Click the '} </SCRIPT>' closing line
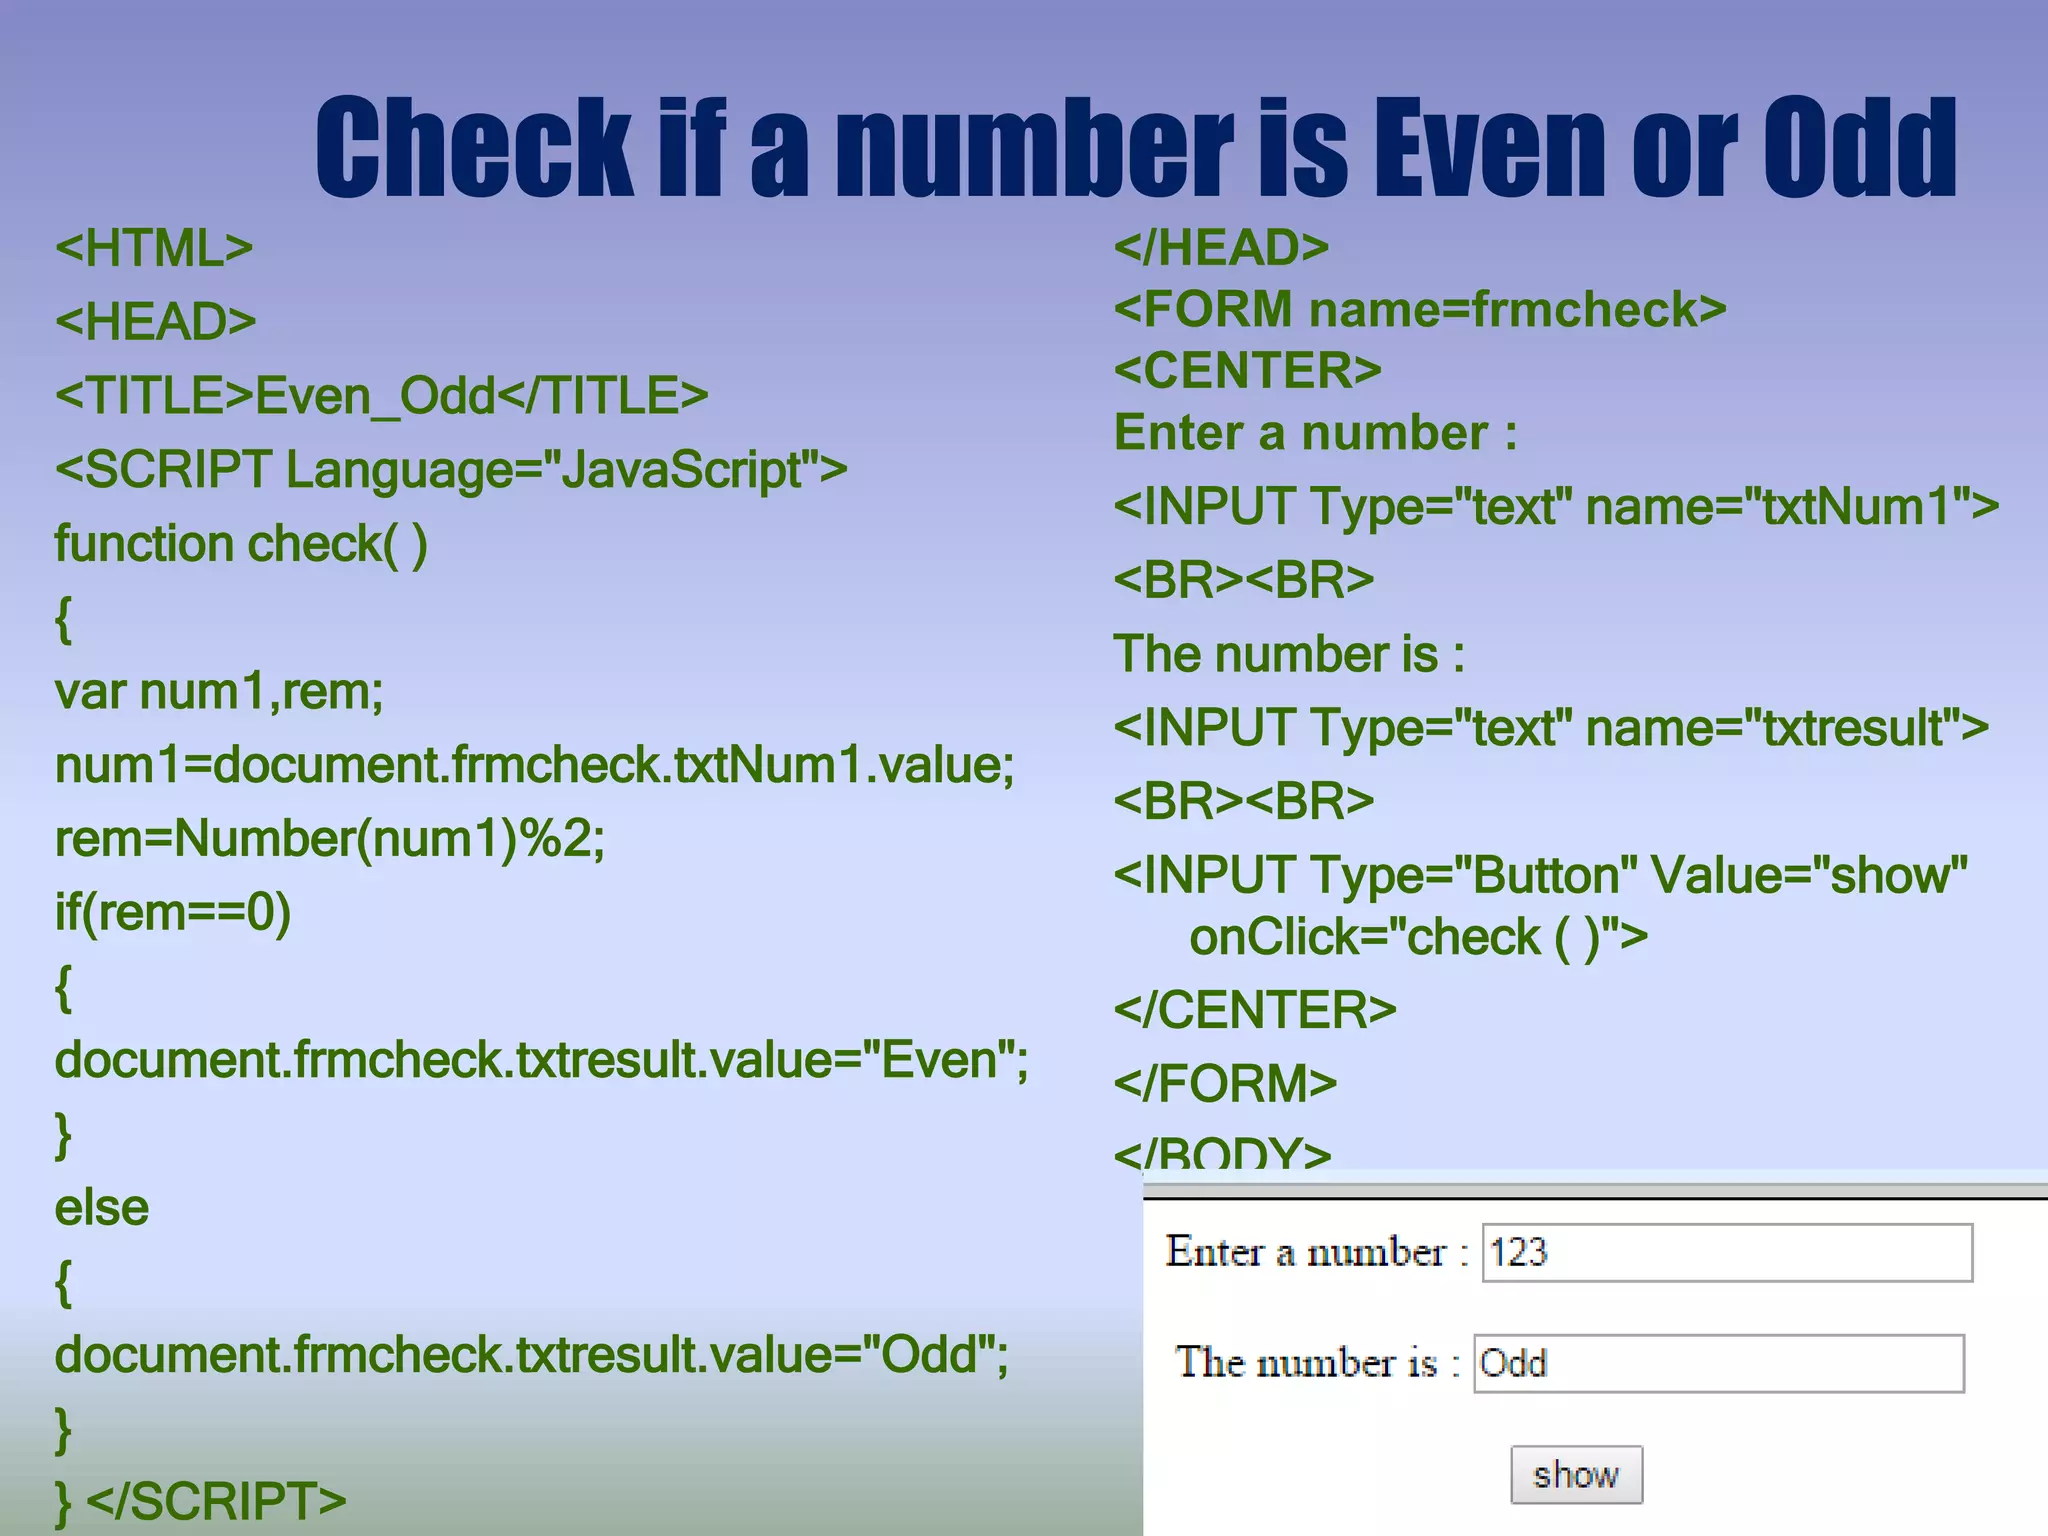Viewport: 2048px width, 1536px height. [x=201, y=1502]
